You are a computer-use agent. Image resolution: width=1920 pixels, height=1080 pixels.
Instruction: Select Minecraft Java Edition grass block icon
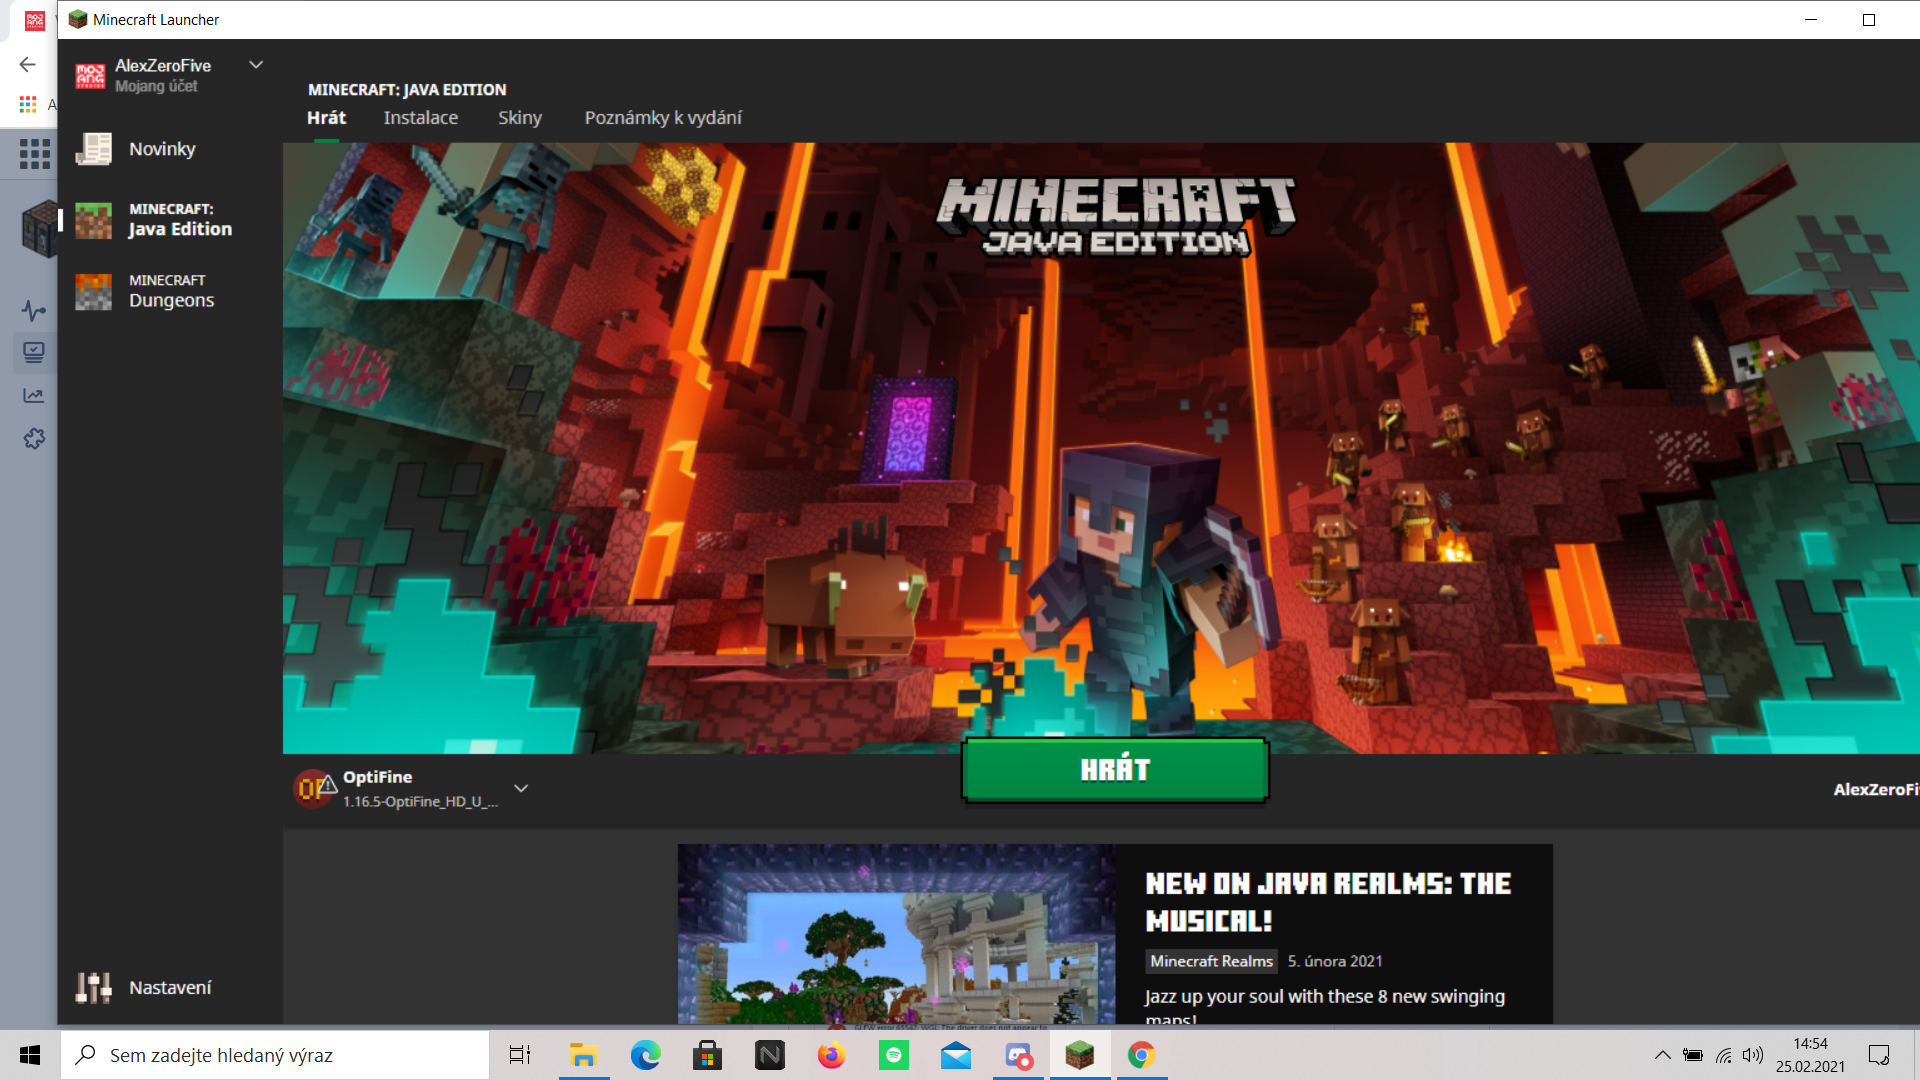tap(94, 220)
